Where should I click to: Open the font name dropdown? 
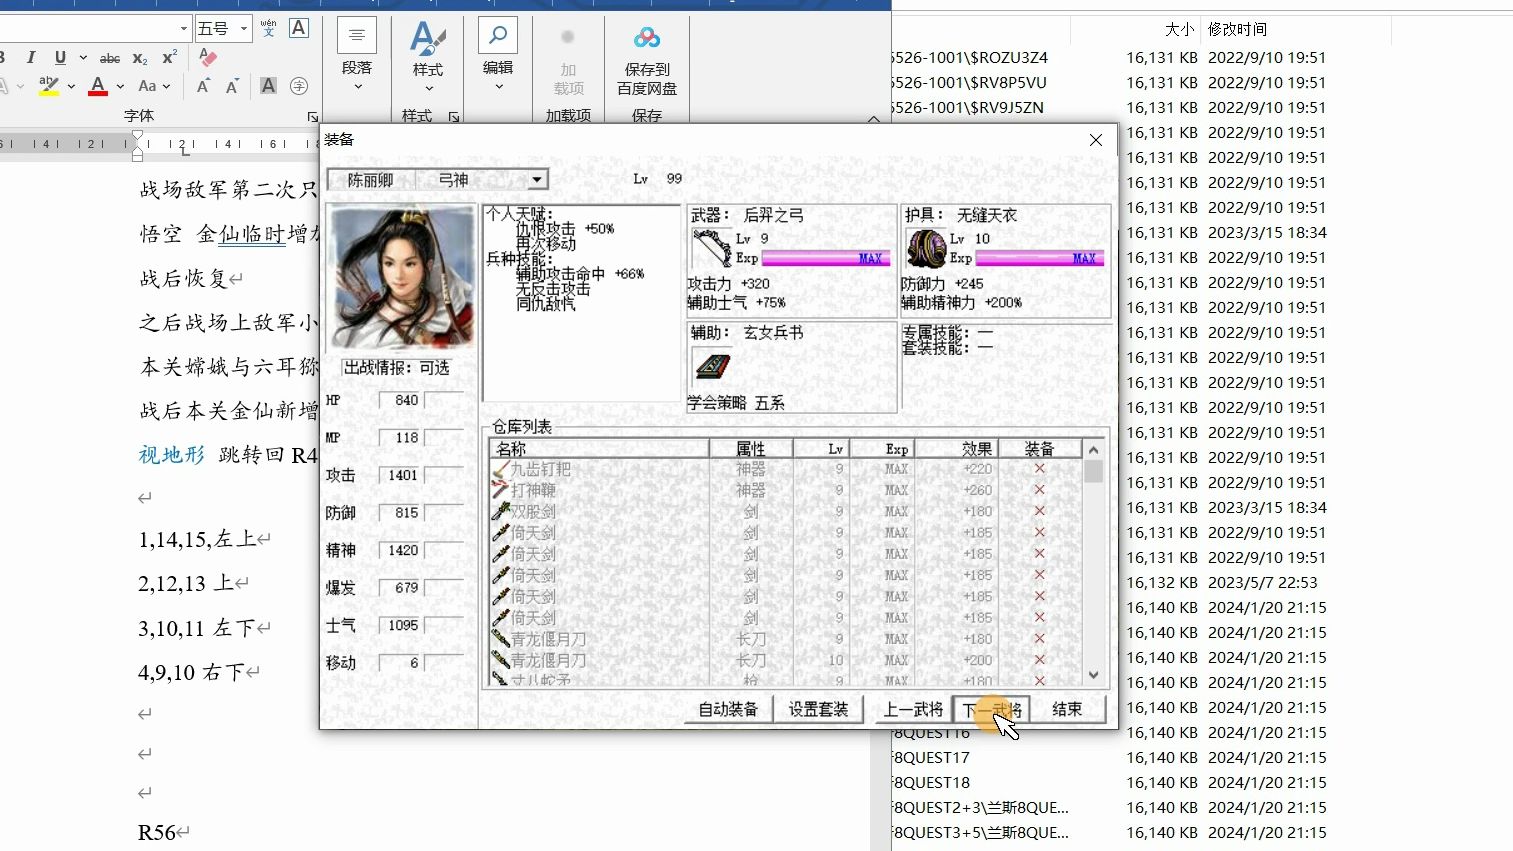pyautogui.click(x=184, y=28)
